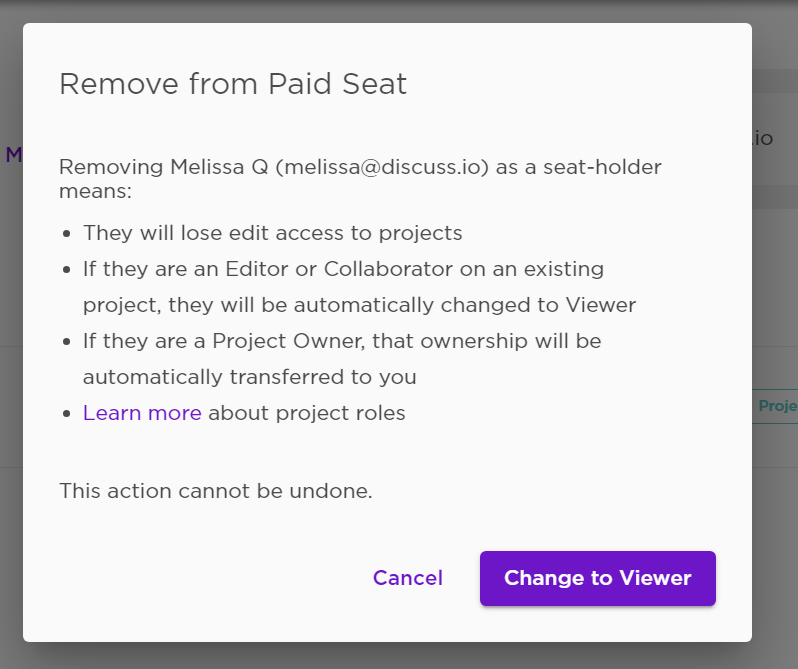Click the Editor or Collaborator bullet text

pos(359,287)
